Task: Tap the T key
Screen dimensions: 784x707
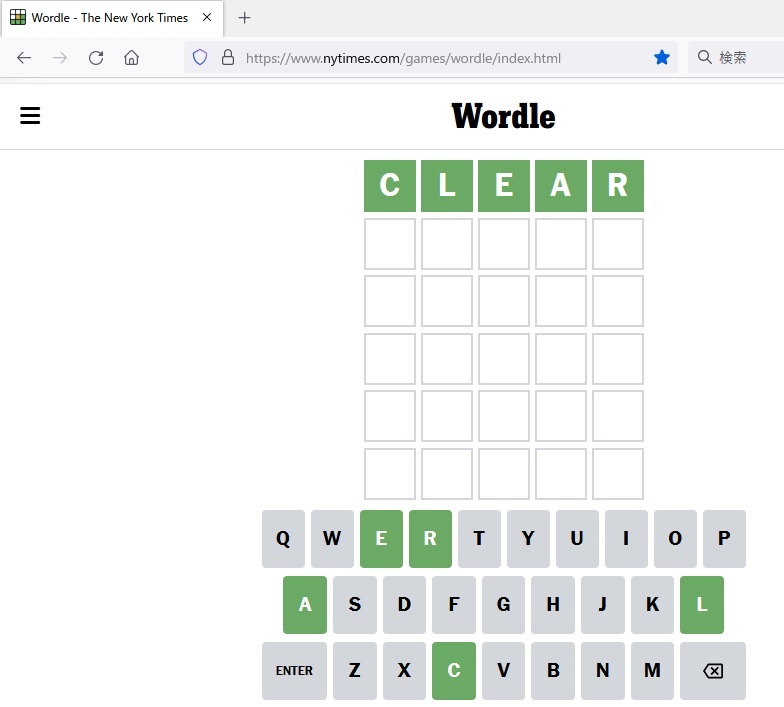Action: tap(479, 538)
